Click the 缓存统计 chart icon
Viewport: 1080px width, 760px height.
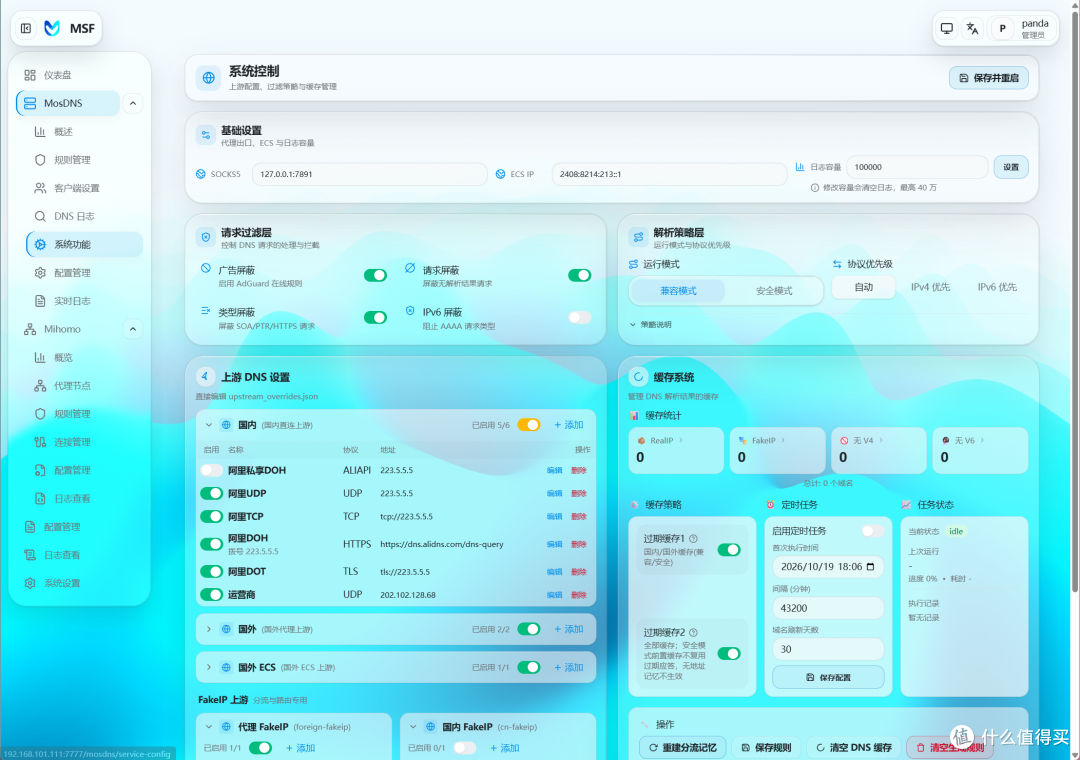pos(634,415)
